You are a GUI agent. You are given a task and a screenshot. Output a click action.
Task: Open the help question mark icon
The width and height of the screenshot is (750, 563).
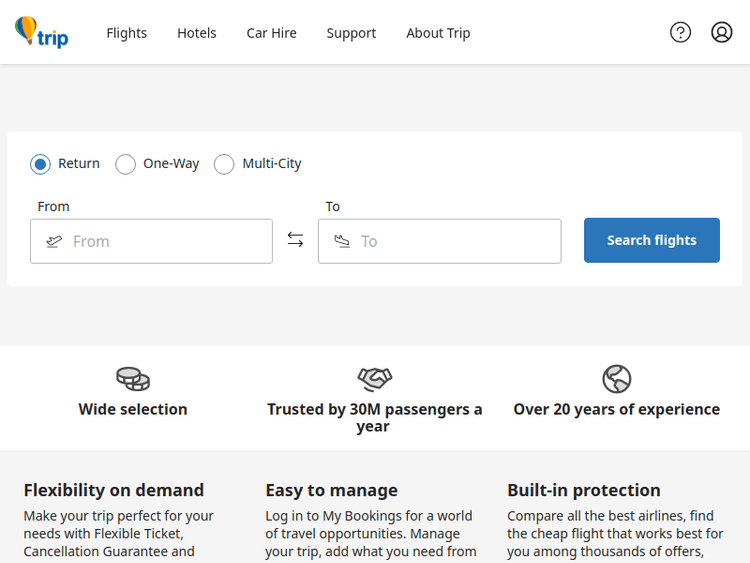[x=680, y=32]
